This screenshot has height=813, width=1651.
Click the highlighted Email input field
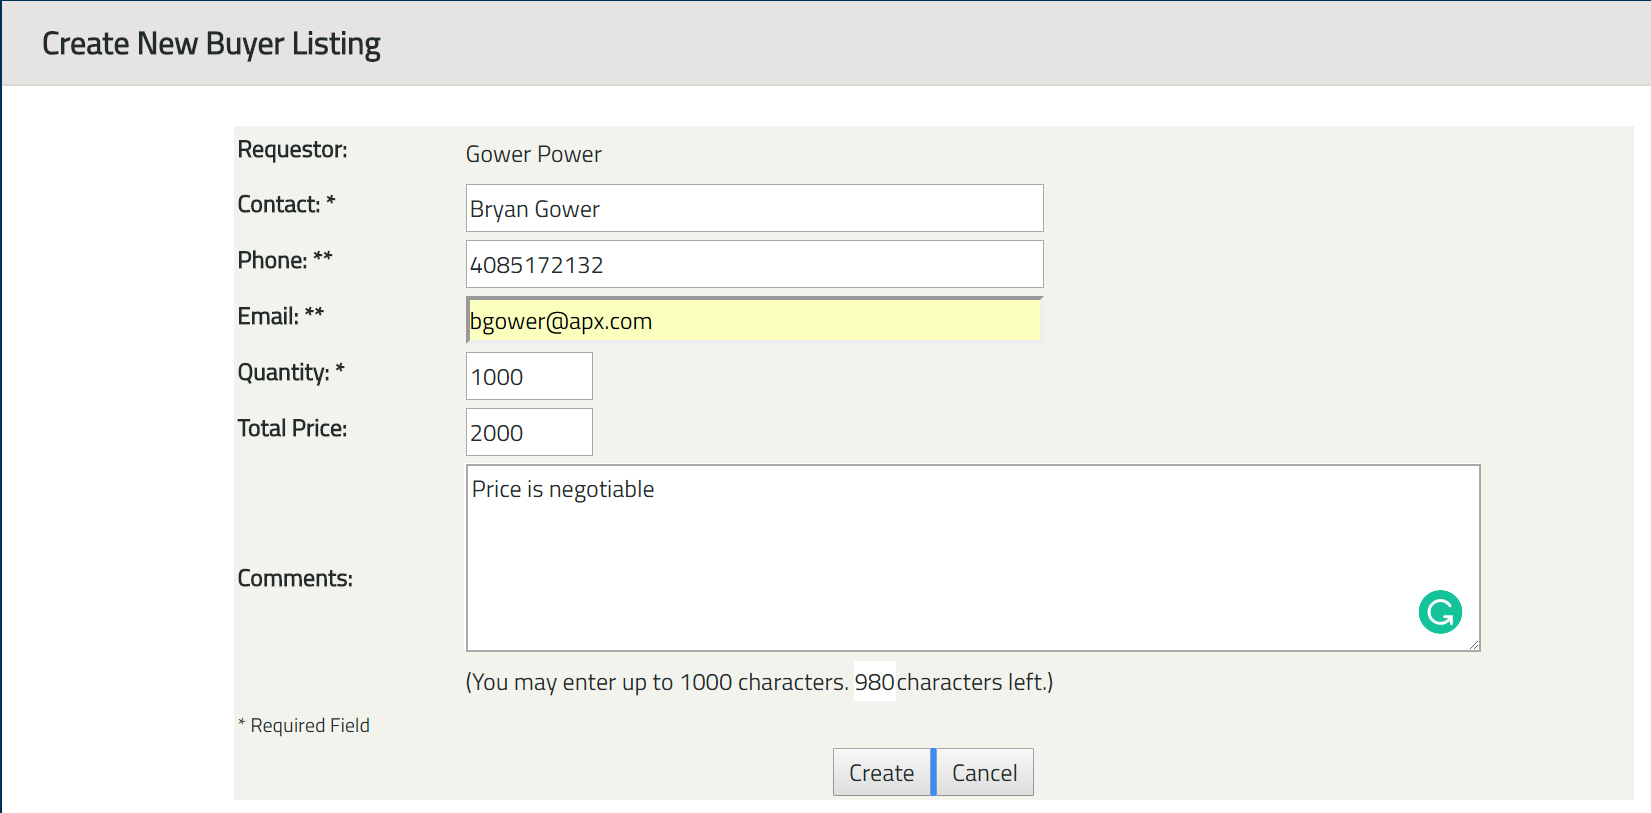coord(754,321)
